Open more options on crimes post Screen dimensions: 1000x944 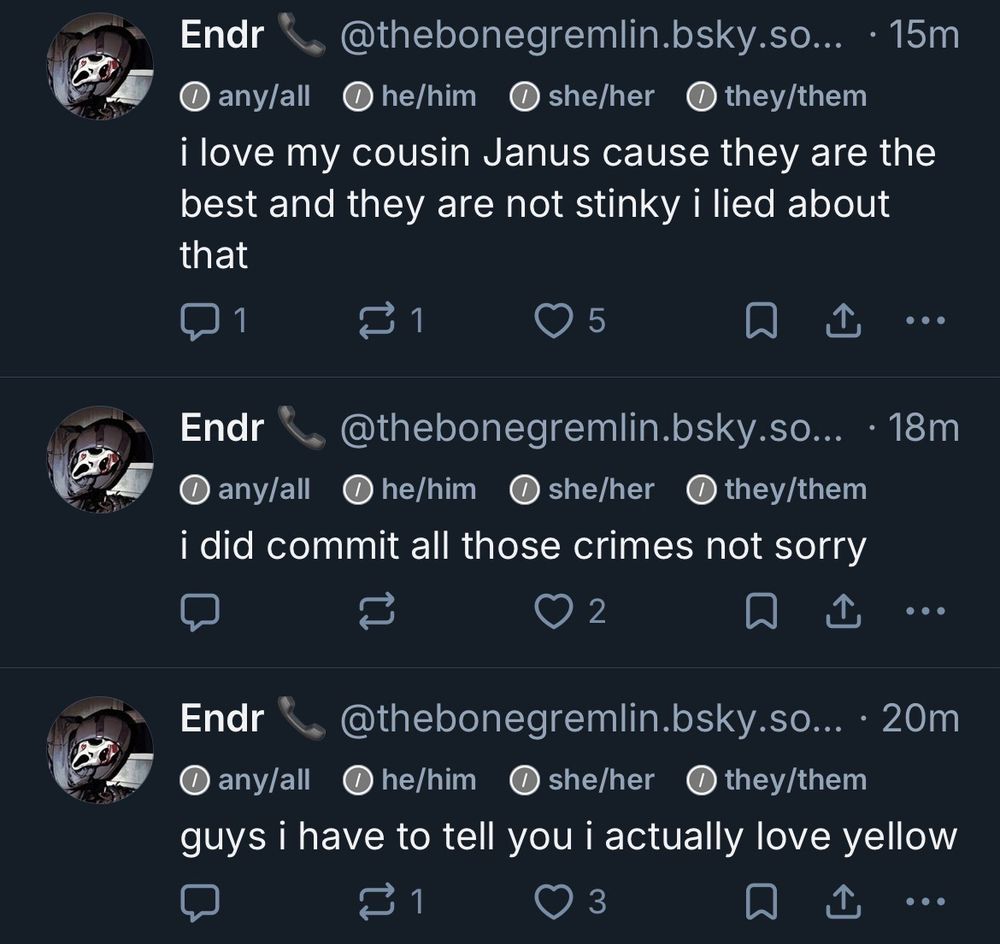click(x=923, y=611)
